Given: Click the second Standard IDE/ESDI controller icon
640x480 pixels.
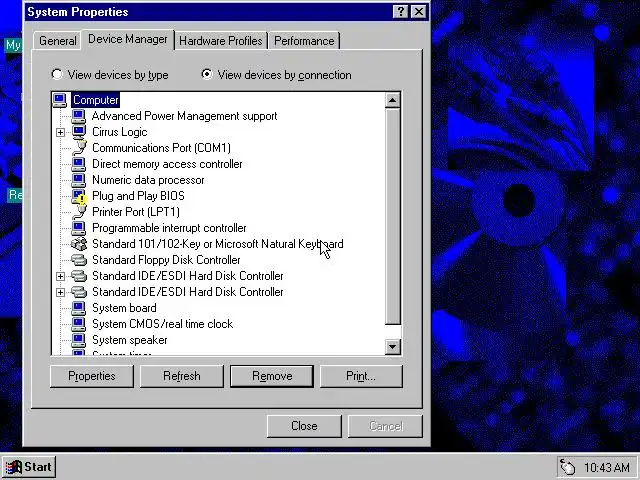Looking at the screenshot, I should (x=79, y=292).
